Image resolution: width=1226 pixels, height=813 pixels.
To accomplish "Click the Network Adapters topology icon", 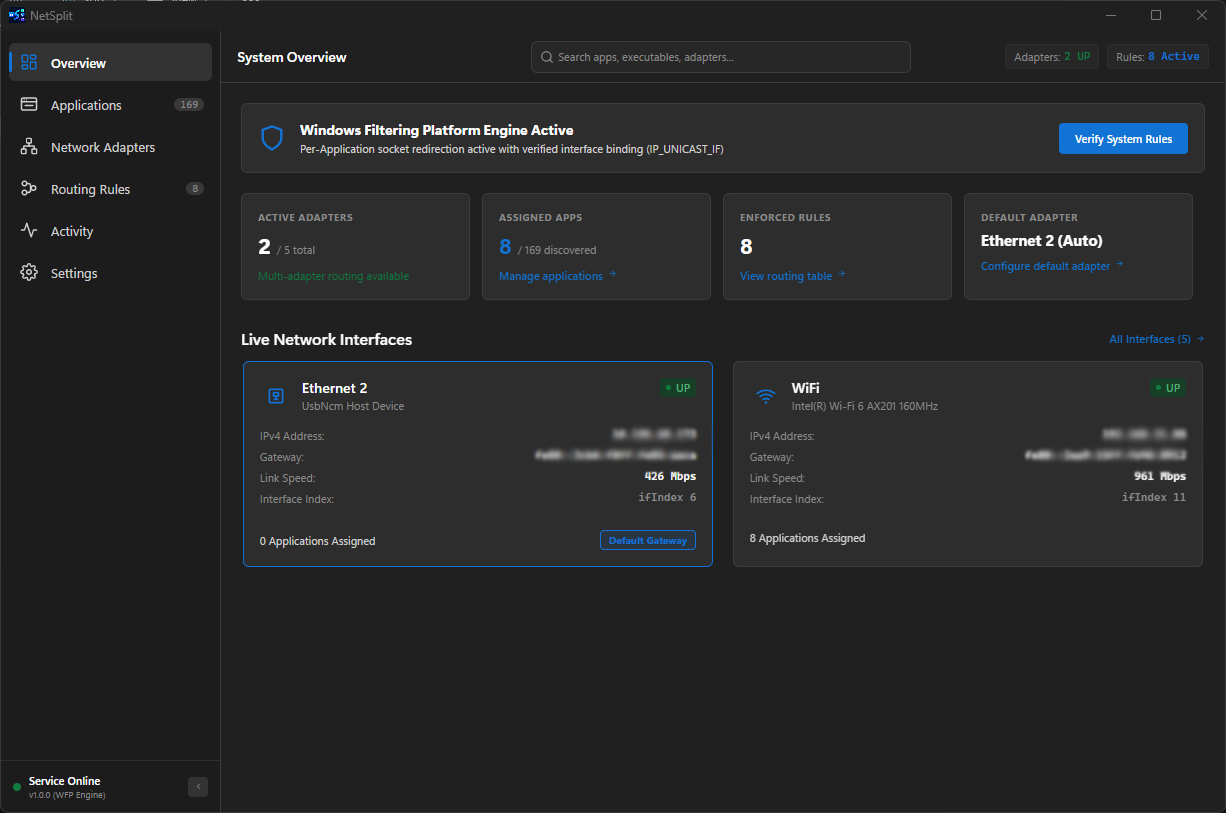I will coord(29,147).
